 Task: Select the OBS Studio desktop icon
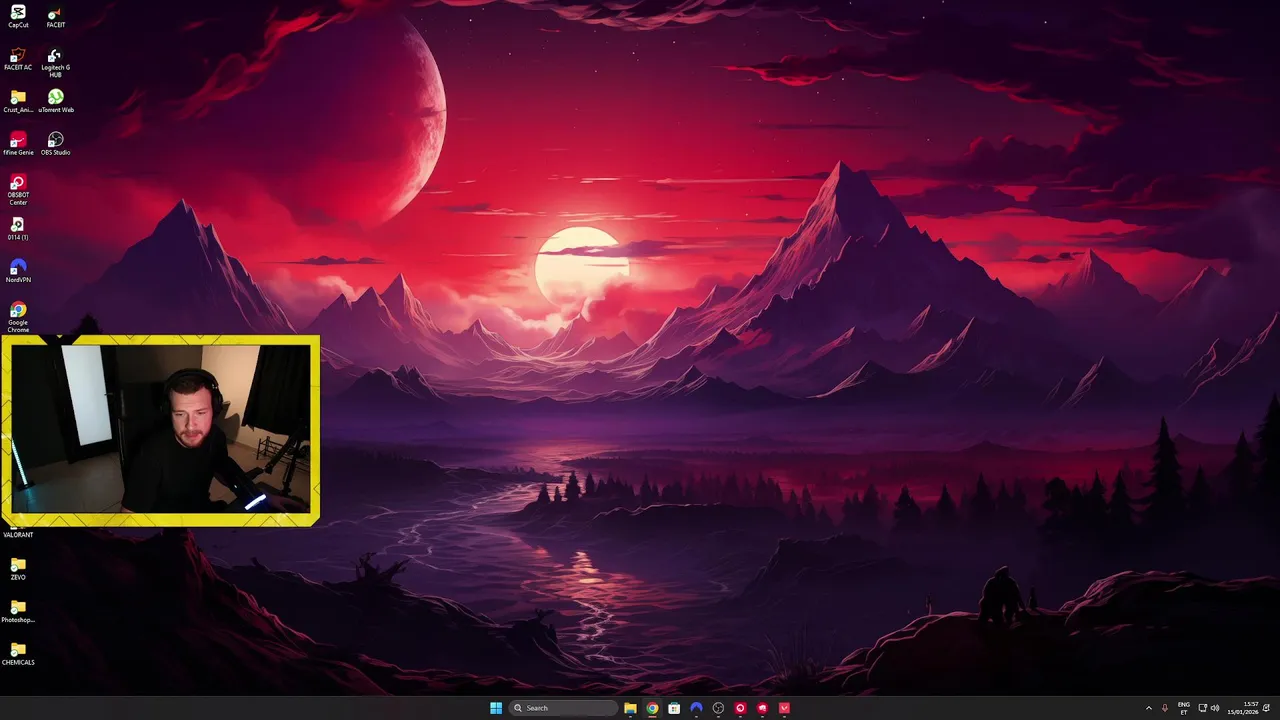(56, 144)
